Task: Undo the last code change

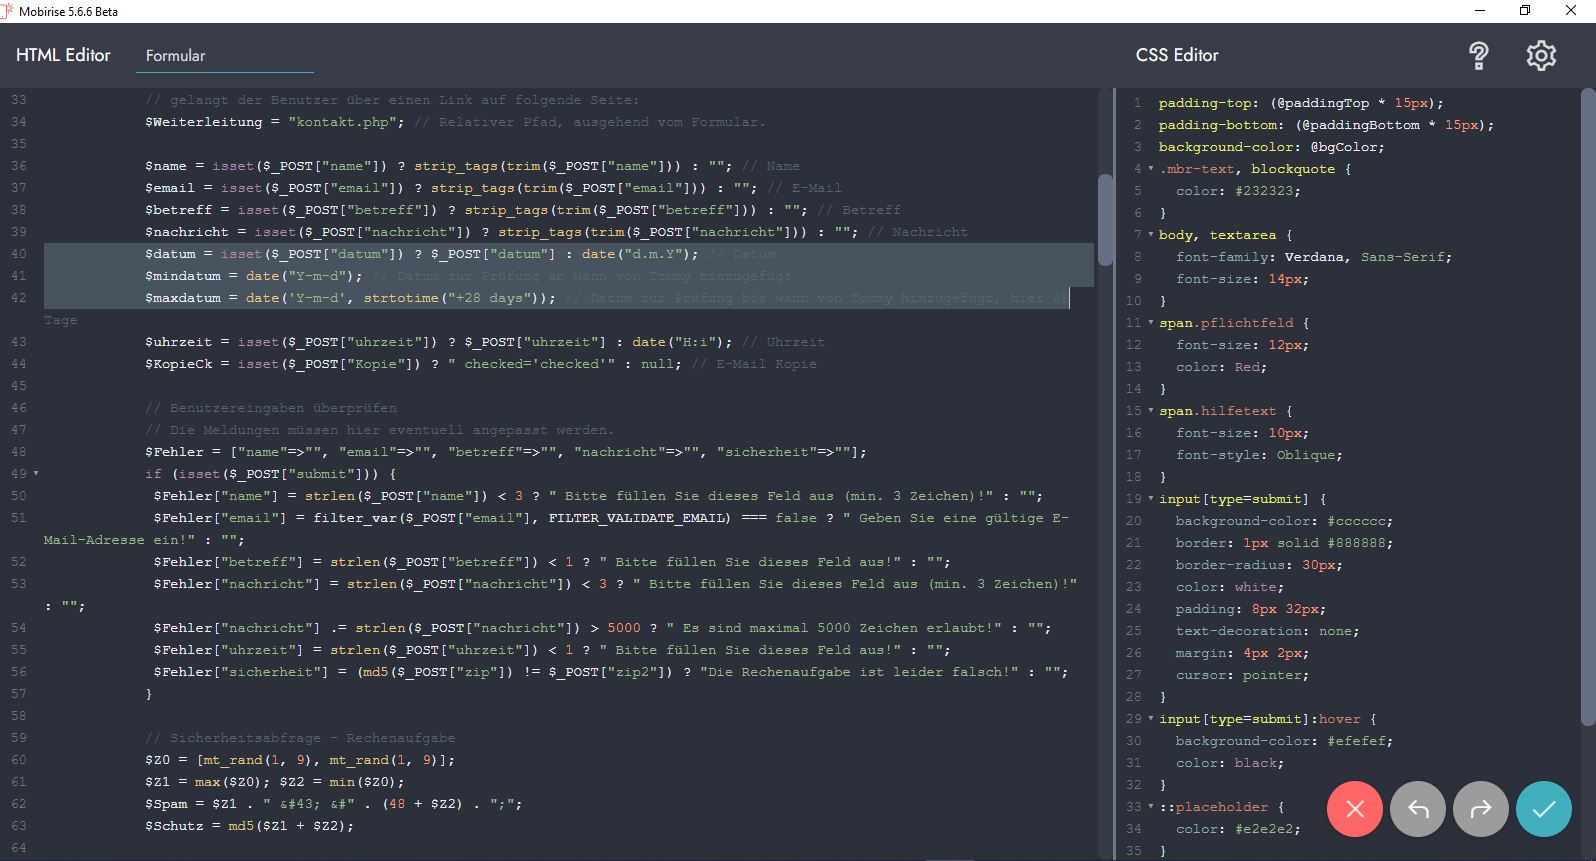Action: [1418, 809]
